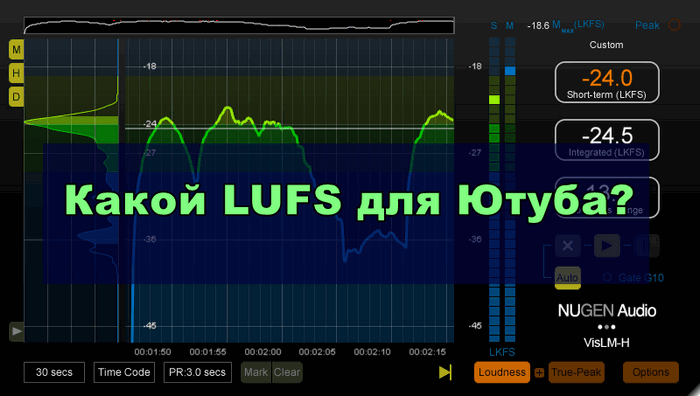Image resolution: width=700 pixels, height=396 pixels.
Task: Click the M meter column label
Action: (x=509, y=26)
